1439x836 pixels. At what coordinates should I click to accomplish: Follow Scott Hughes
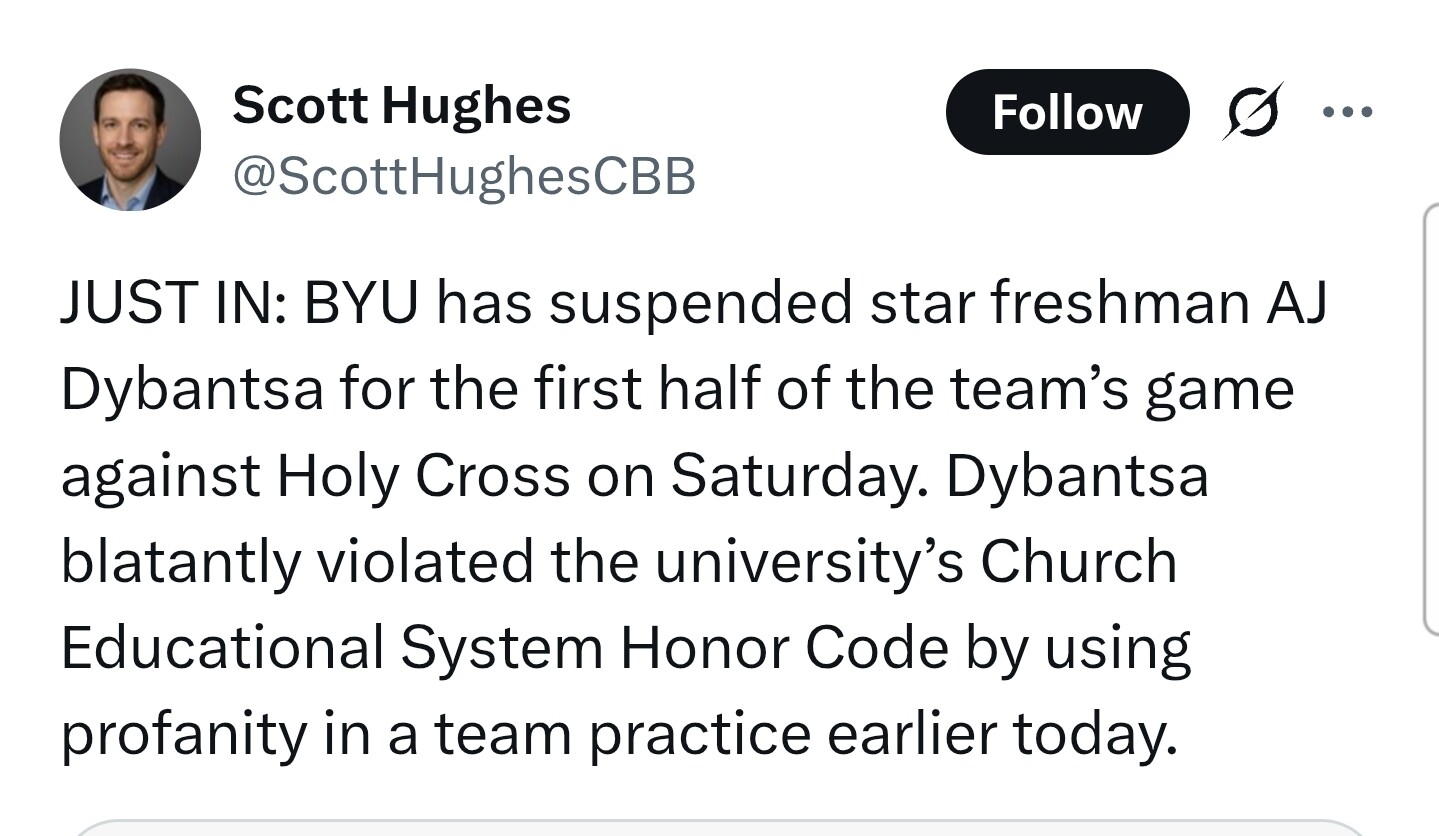coord(1067,112)
